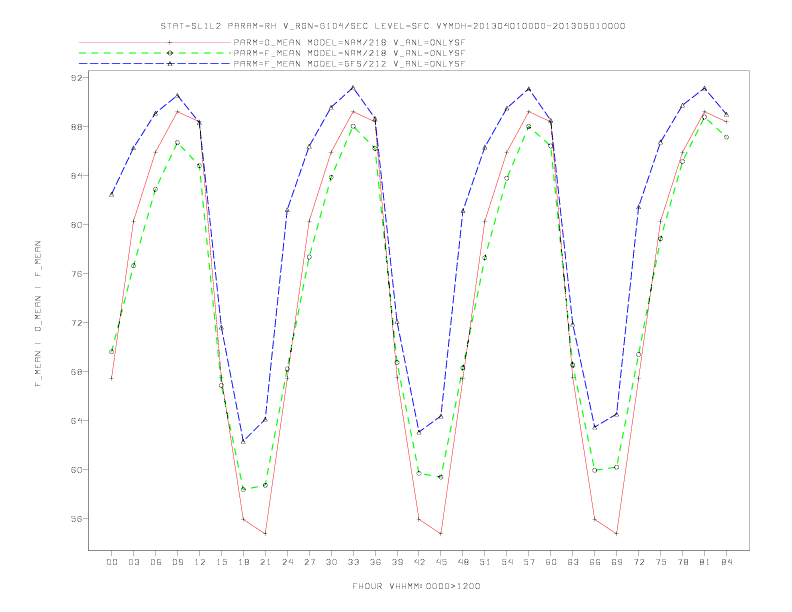Viewport: 792px width, 612px height.
Task: Click x-axis forecast hour label 63
Action: pos(573,562)
